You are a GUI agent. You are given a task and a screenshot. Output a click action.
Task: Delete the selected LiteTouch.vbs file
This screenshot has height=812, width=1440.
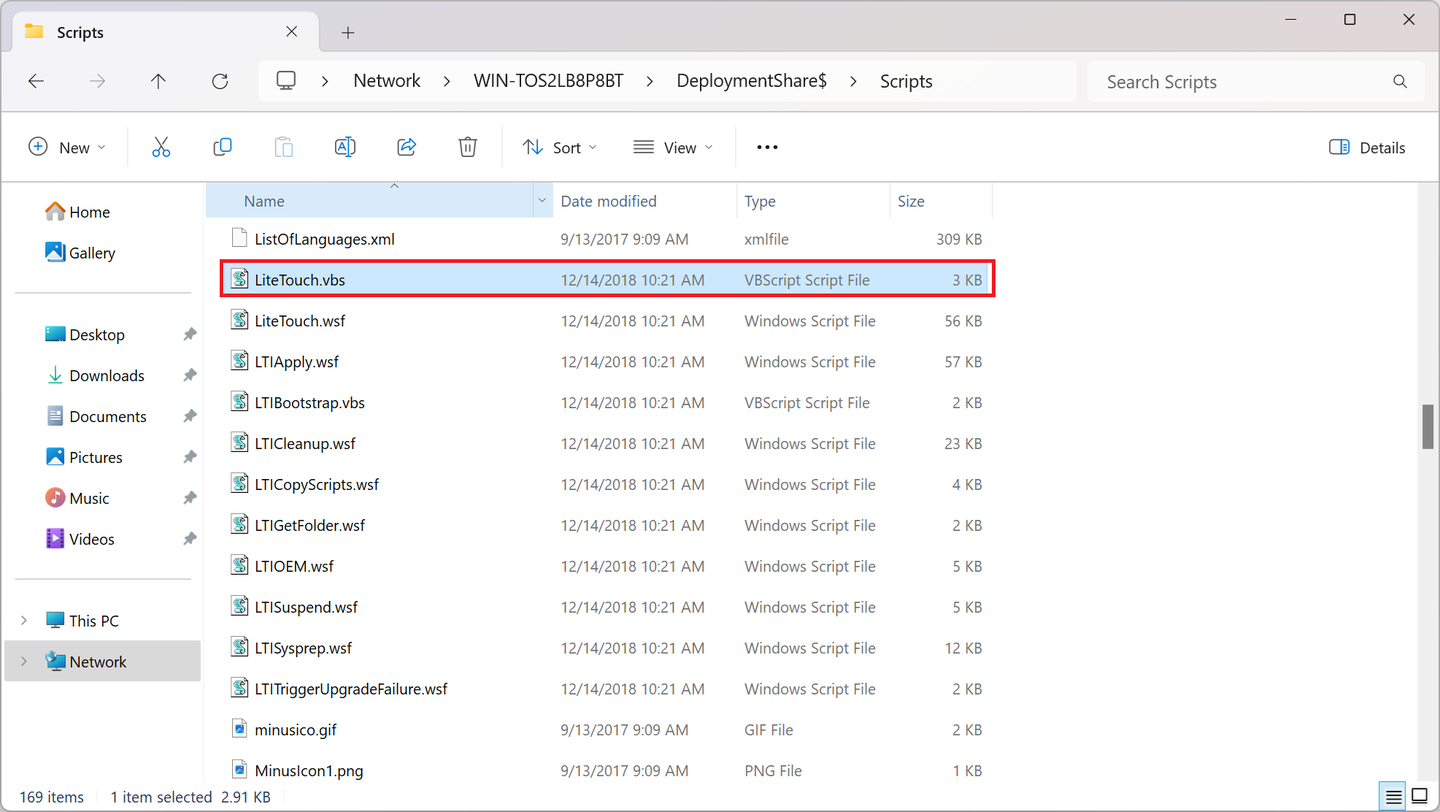point(467,147)
